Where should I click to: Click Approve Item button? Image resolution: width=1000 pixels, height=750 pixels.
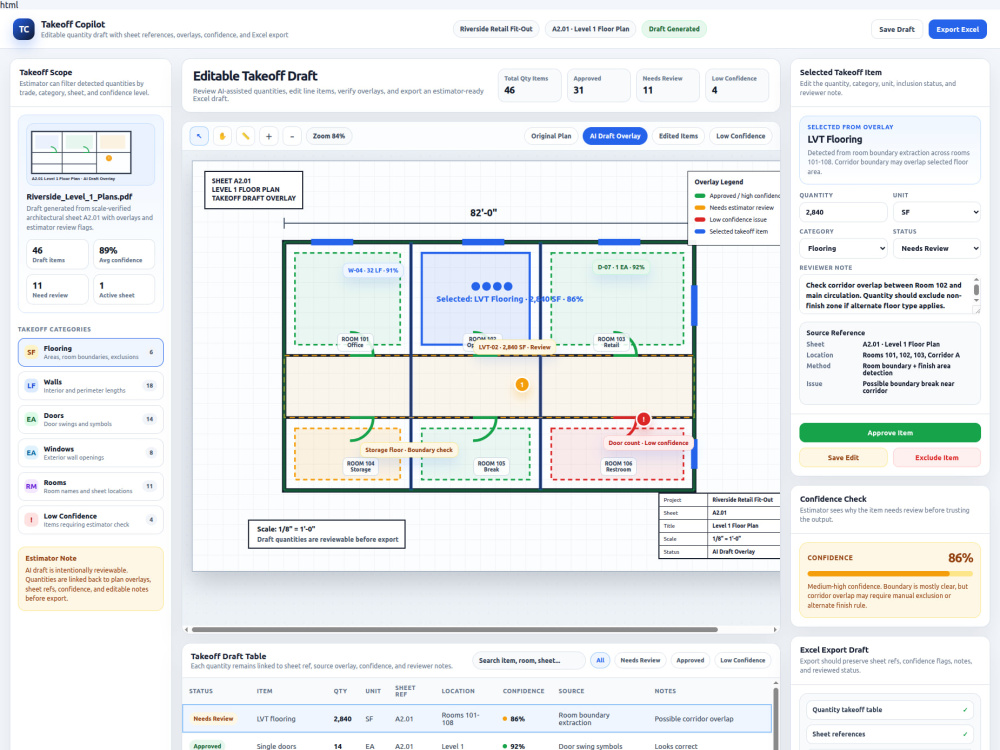(x=890, y=433)
